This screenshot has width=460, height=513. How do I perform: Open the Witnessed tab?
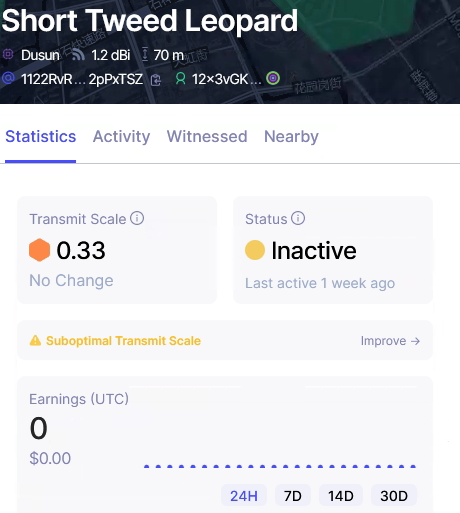207,137
